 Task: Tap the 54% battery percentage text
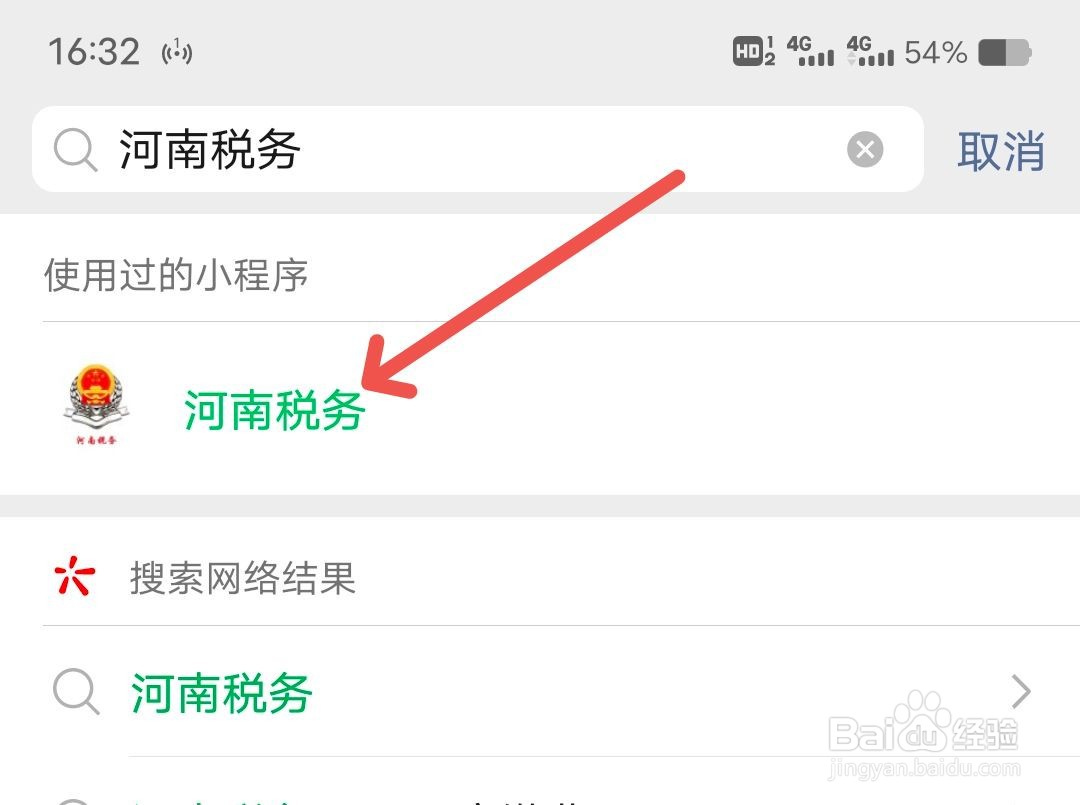[935, 52]
